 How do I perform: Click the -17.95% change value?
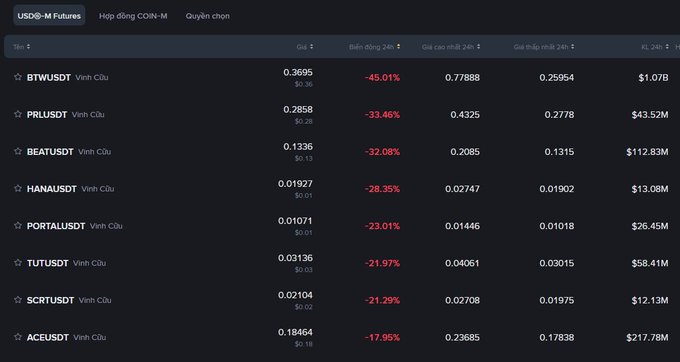tap(382, 337)
